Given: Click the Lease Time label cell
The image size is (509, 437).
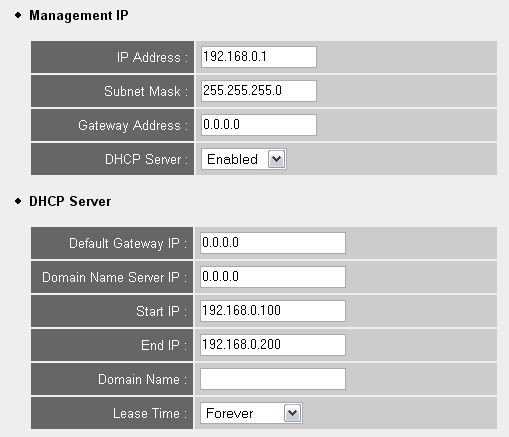Looking at the screenshot, I should tap(112, 413).
